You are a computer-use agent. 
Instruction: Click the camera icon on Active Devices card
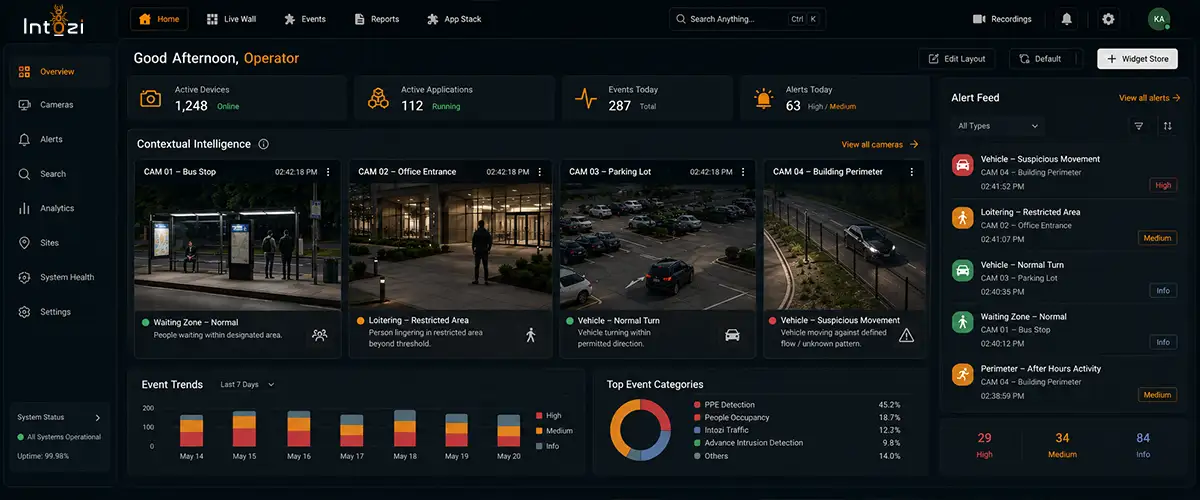tap(150, 98)
